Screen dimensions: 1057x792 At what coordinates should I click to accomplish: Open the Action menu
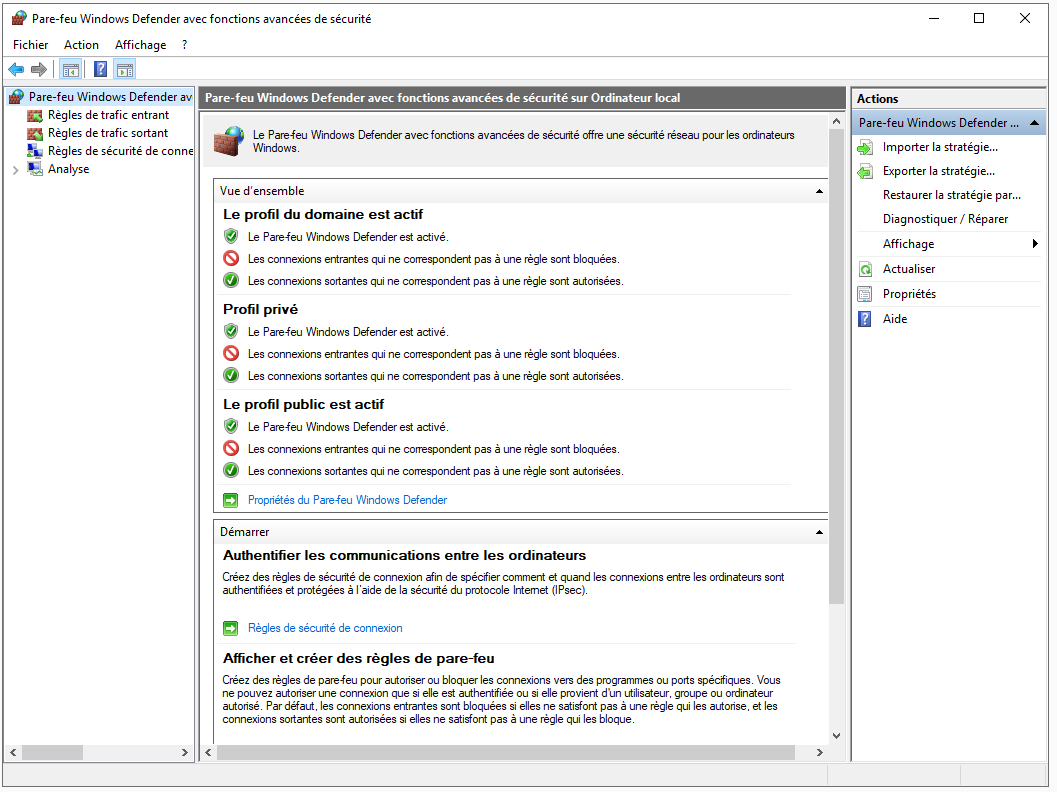[x=82, y=45]
